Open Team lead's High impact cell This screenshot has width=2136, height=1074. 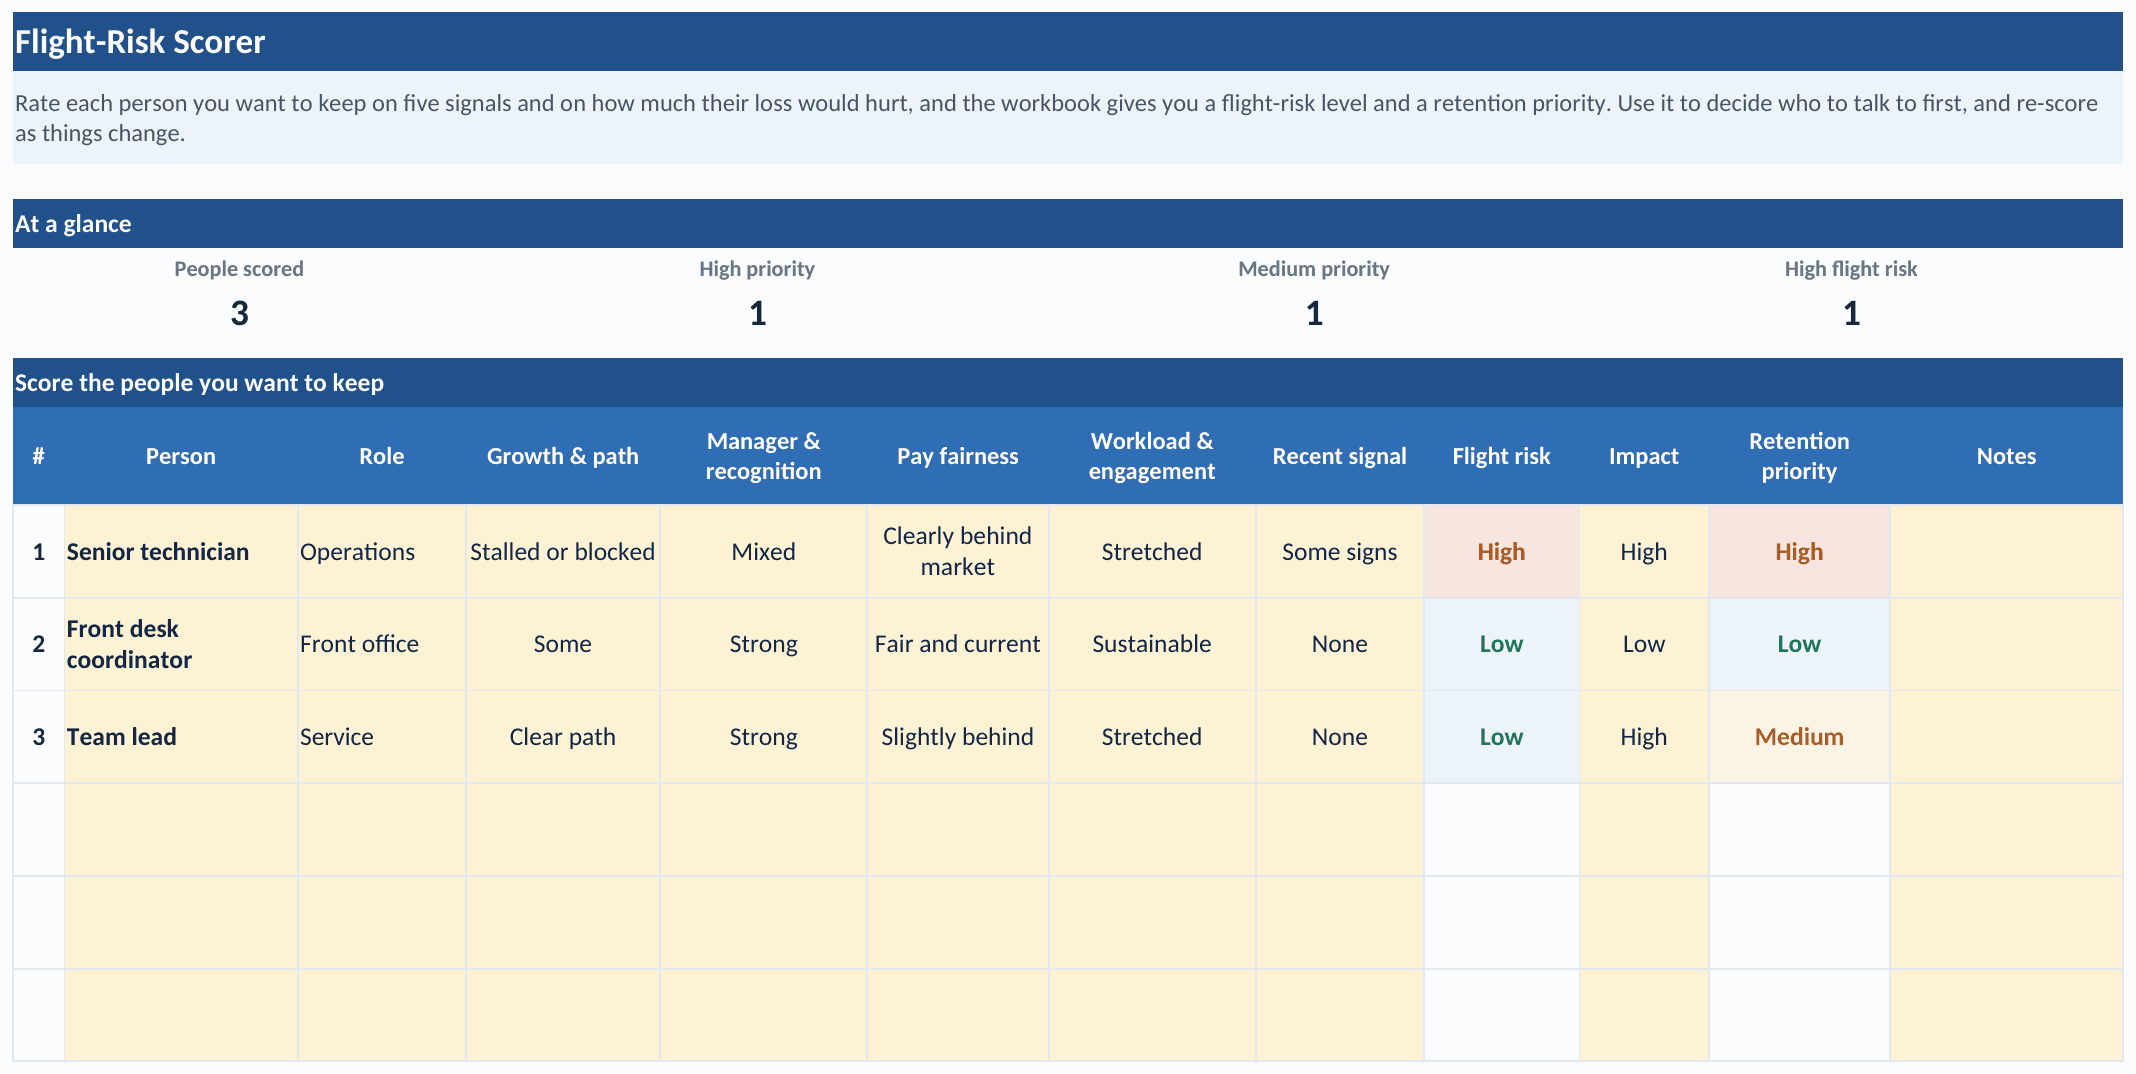click(1644, 737)
